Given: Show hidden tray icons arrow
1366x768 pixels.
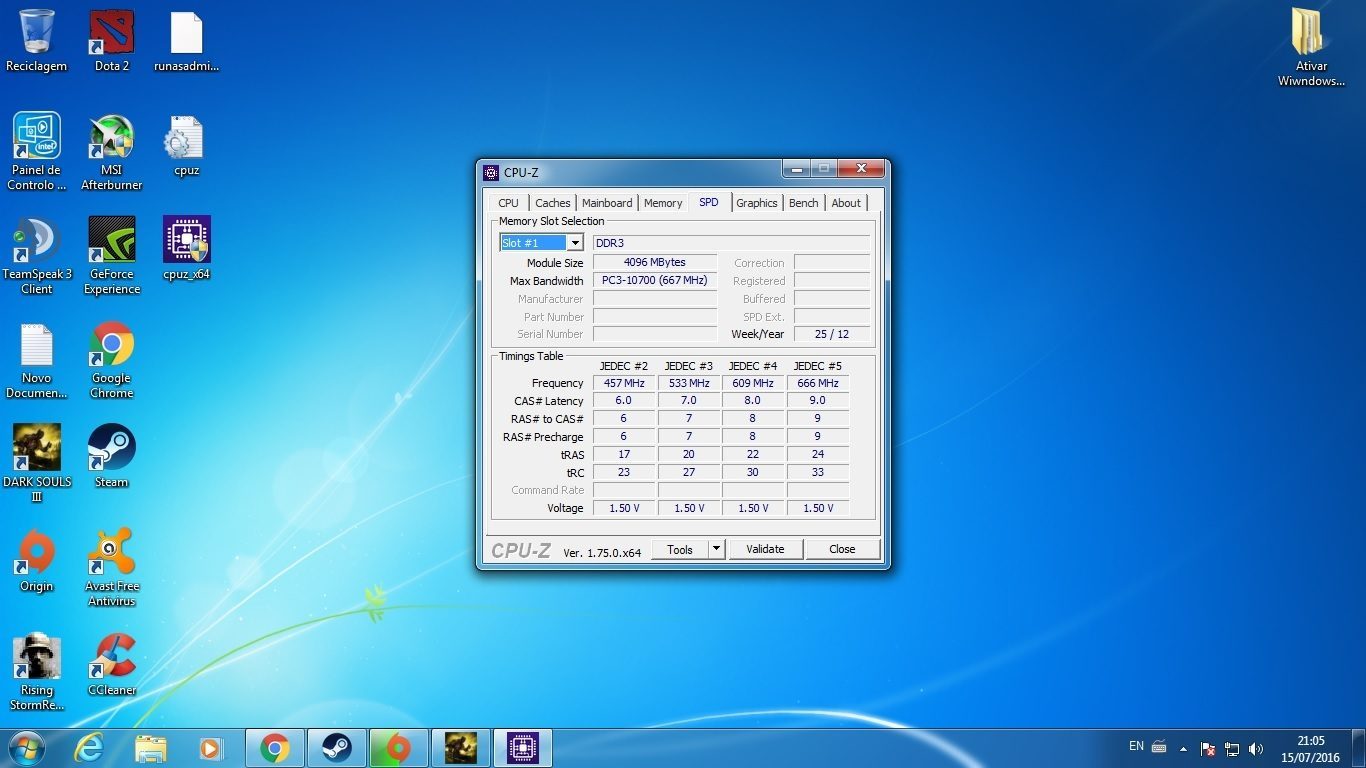Looking at the screenshot, I should click(x=1184, y=749).
